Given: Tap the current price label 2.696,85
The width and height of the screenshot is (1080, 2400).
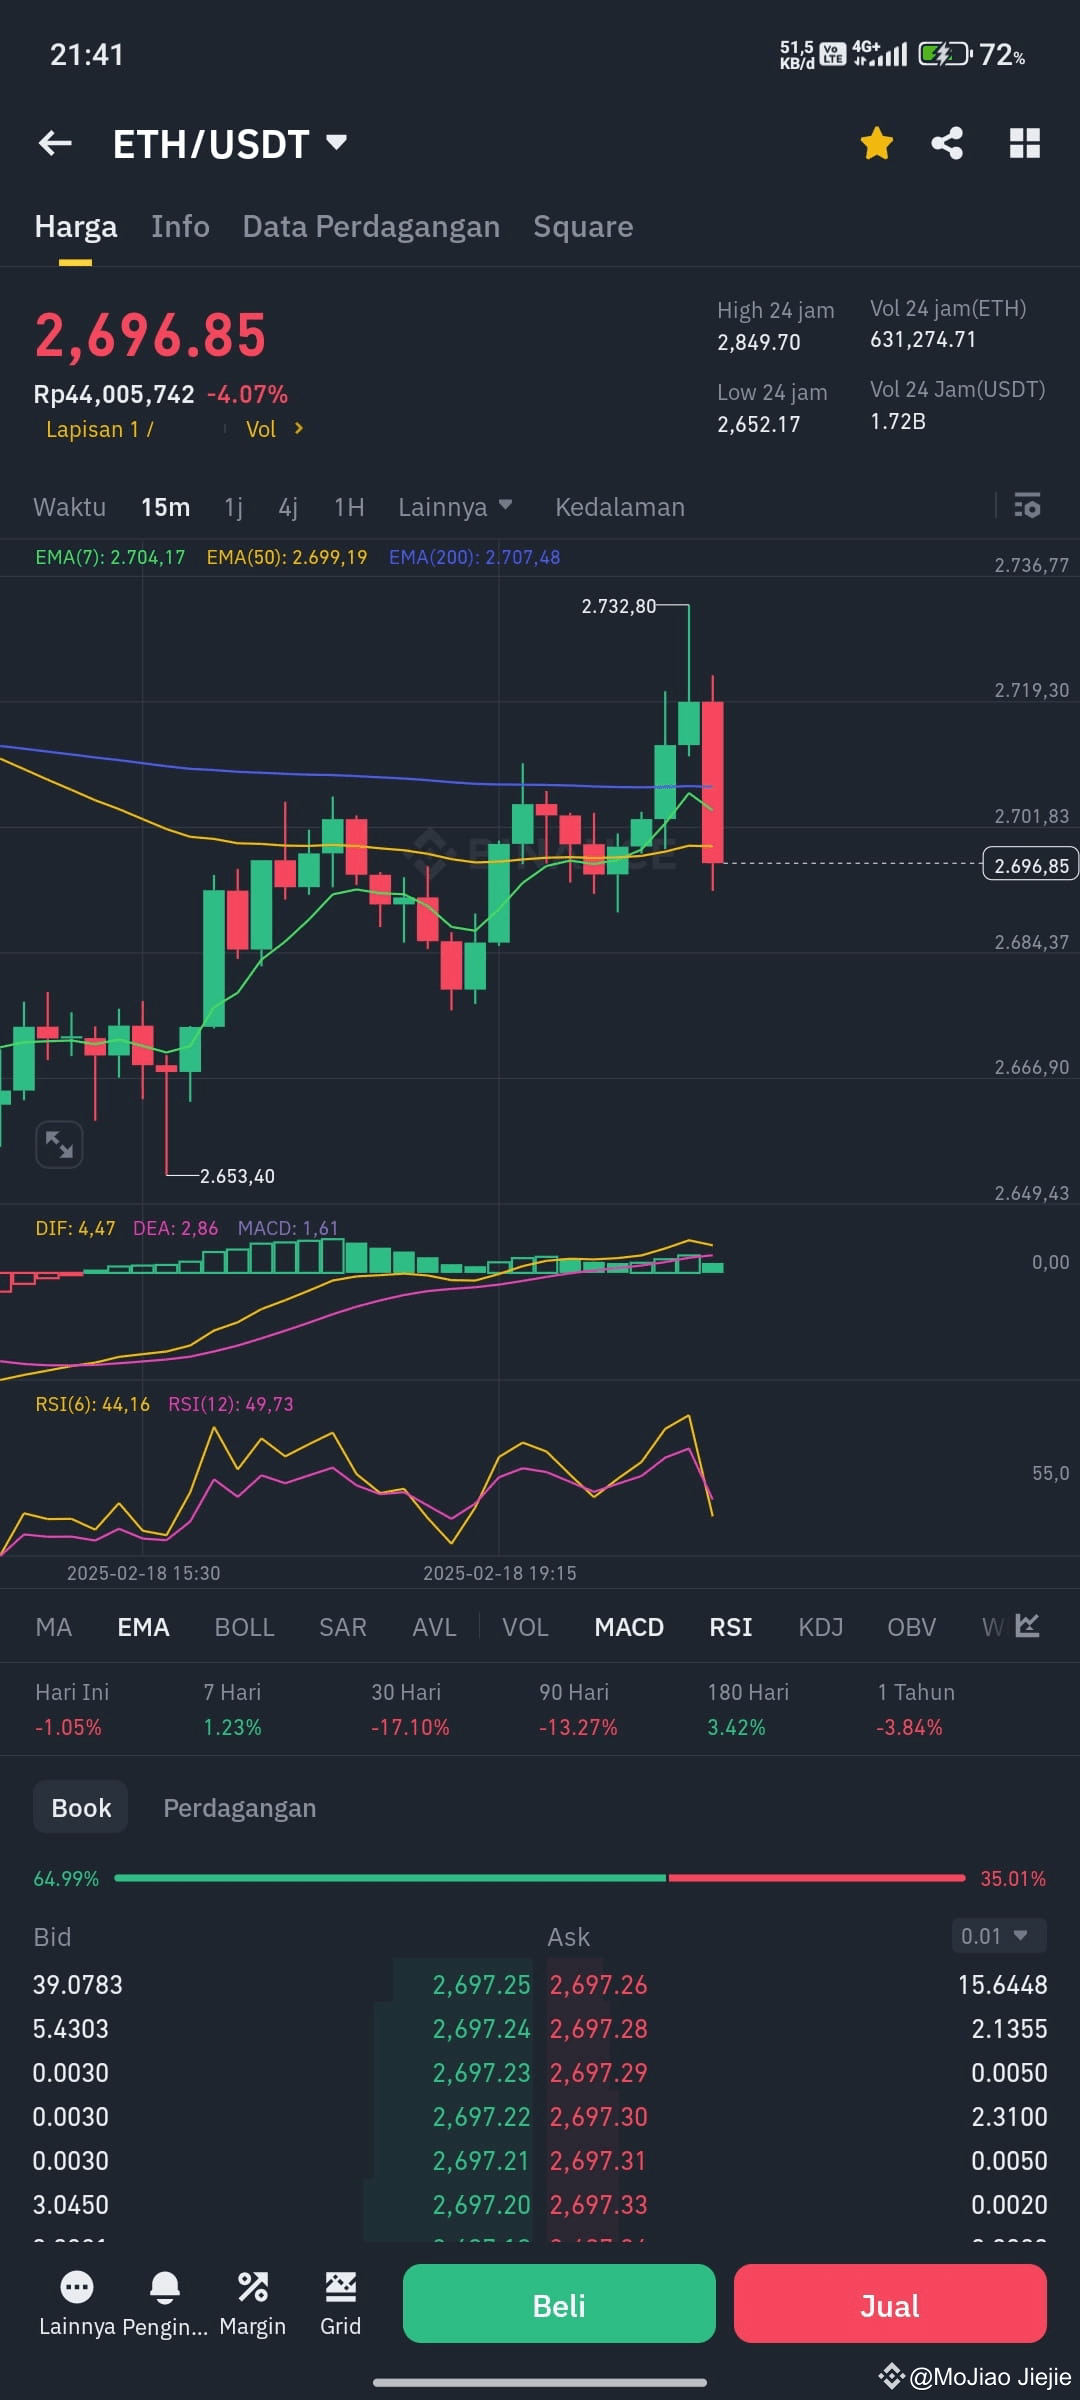Looking at the screenshot, I should coord(1031,865).
